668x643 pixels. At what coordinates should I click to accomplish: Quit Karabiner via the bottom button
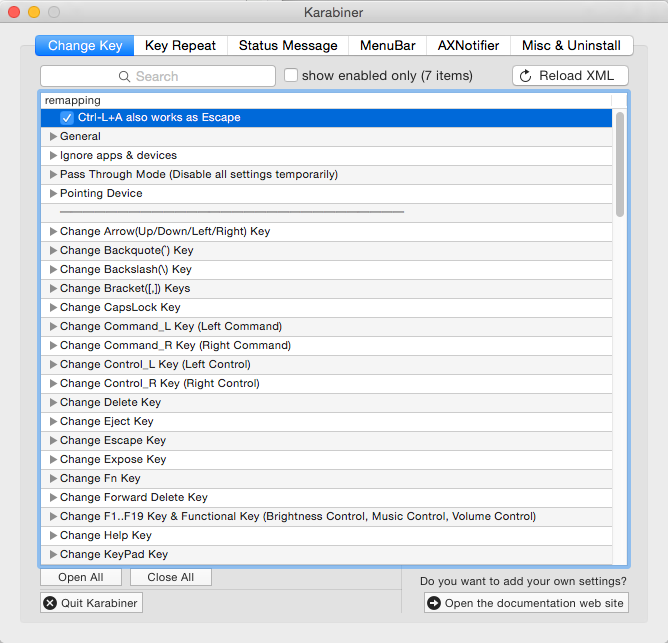pos(91,603)
